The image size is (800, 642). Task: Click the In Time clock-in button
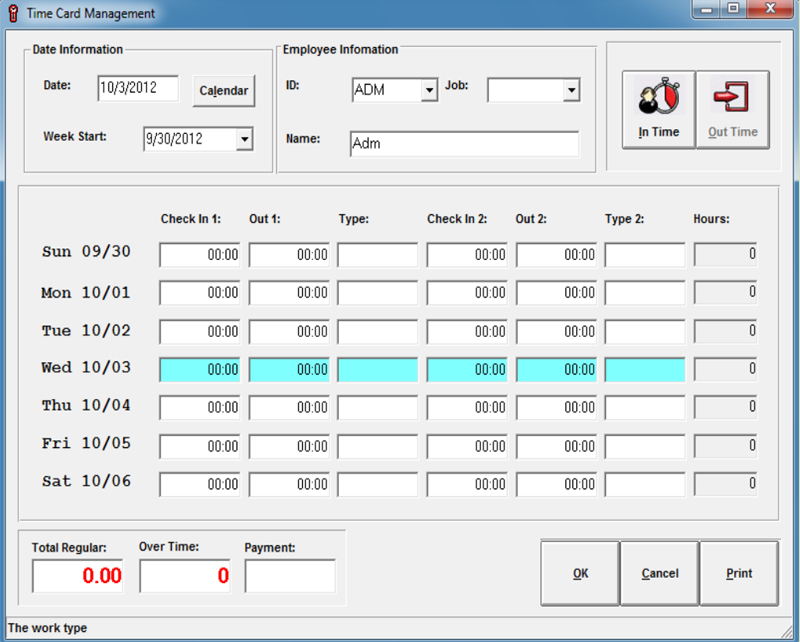[x=659, y=110]
